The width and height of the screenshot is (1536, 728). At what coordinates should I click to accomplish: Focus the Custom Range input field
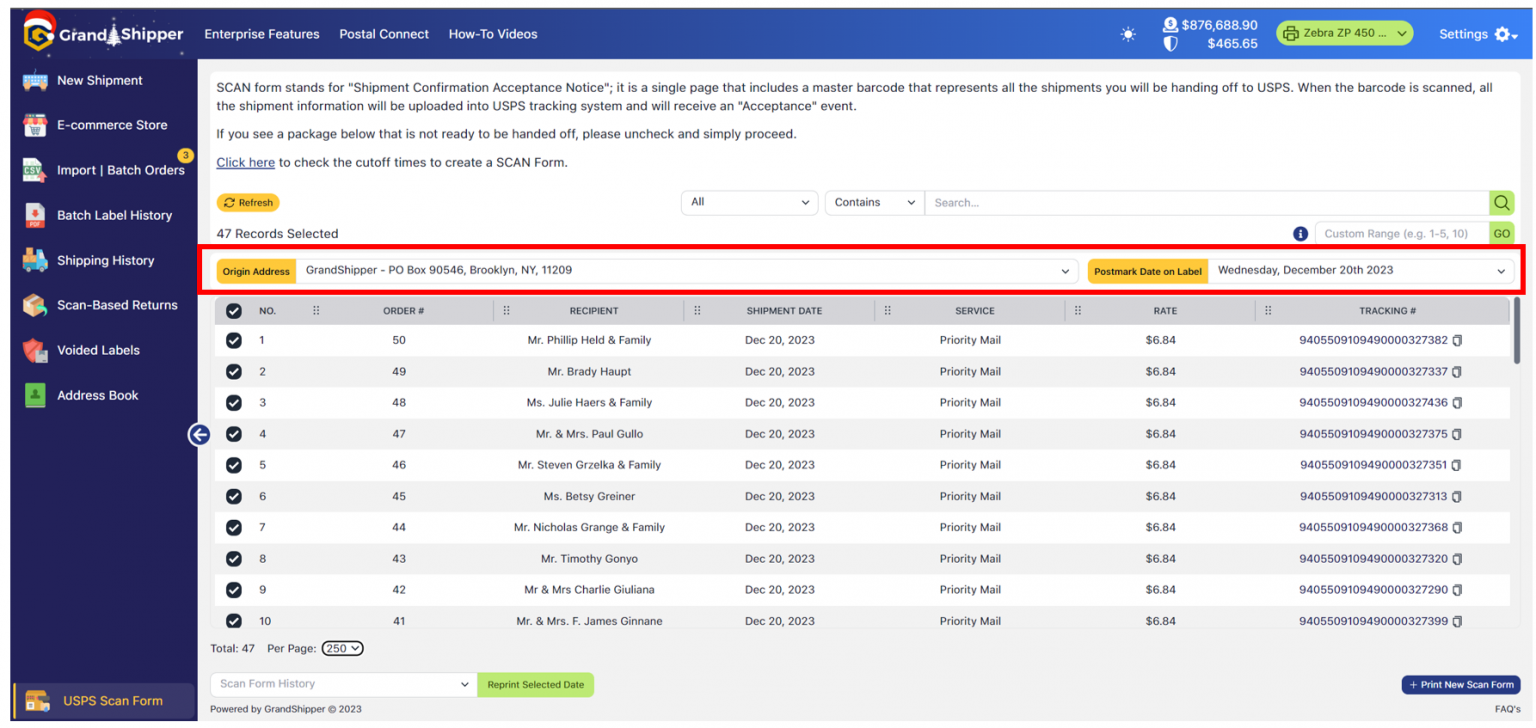1402,234
